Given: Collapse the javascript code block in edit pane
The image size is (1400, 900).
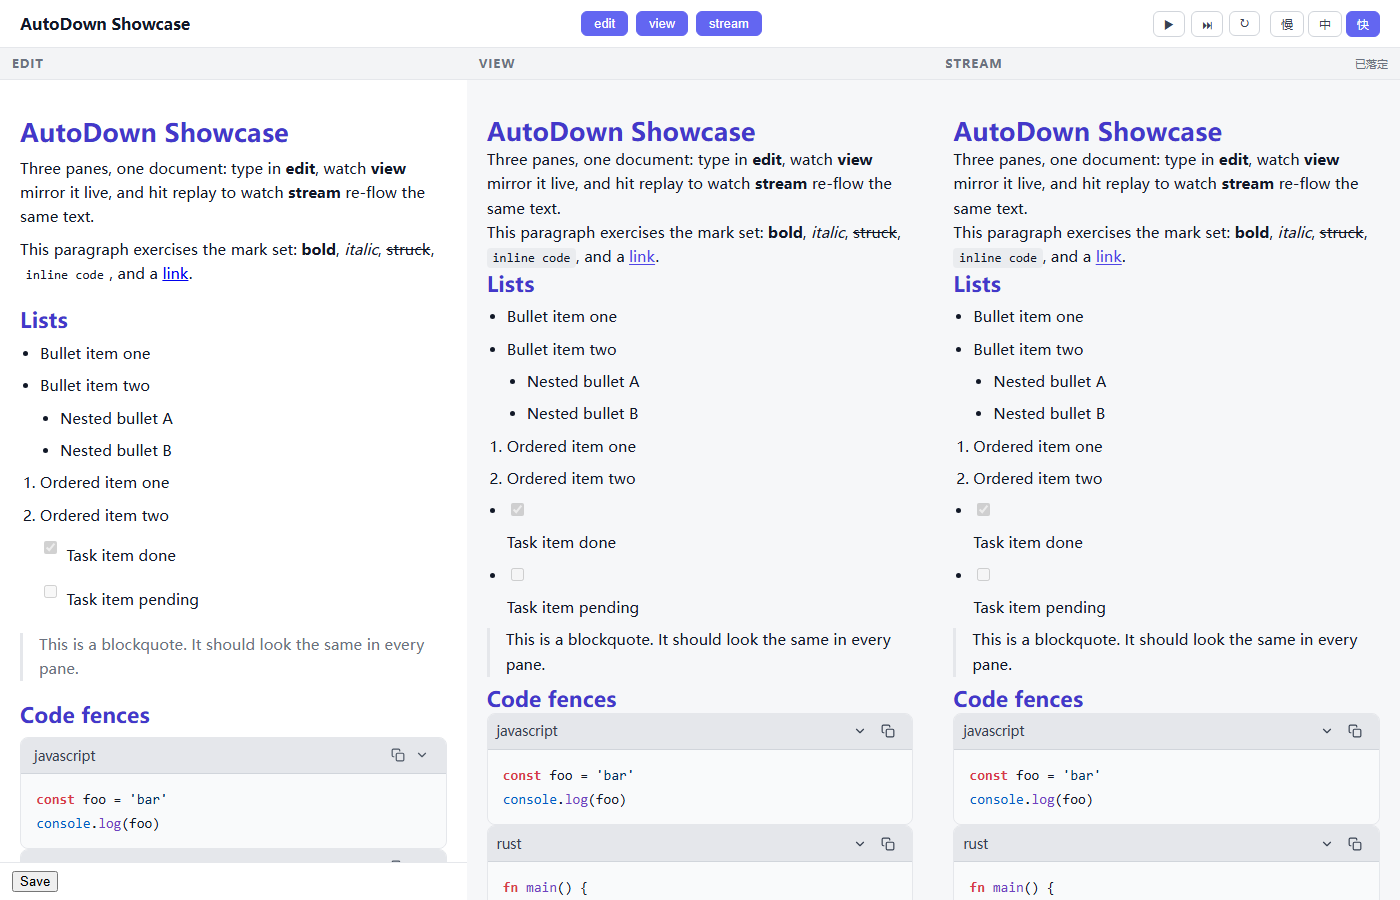Looking at the screenshot, I should tap(422, 755).
